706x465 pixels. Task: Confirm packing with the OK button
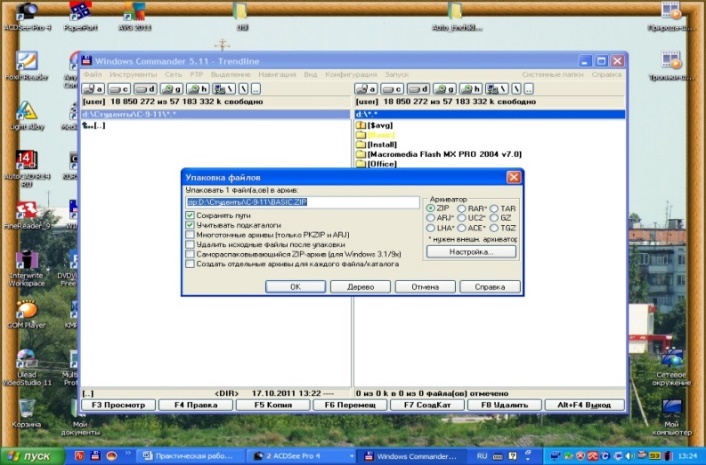pos(295,287)
